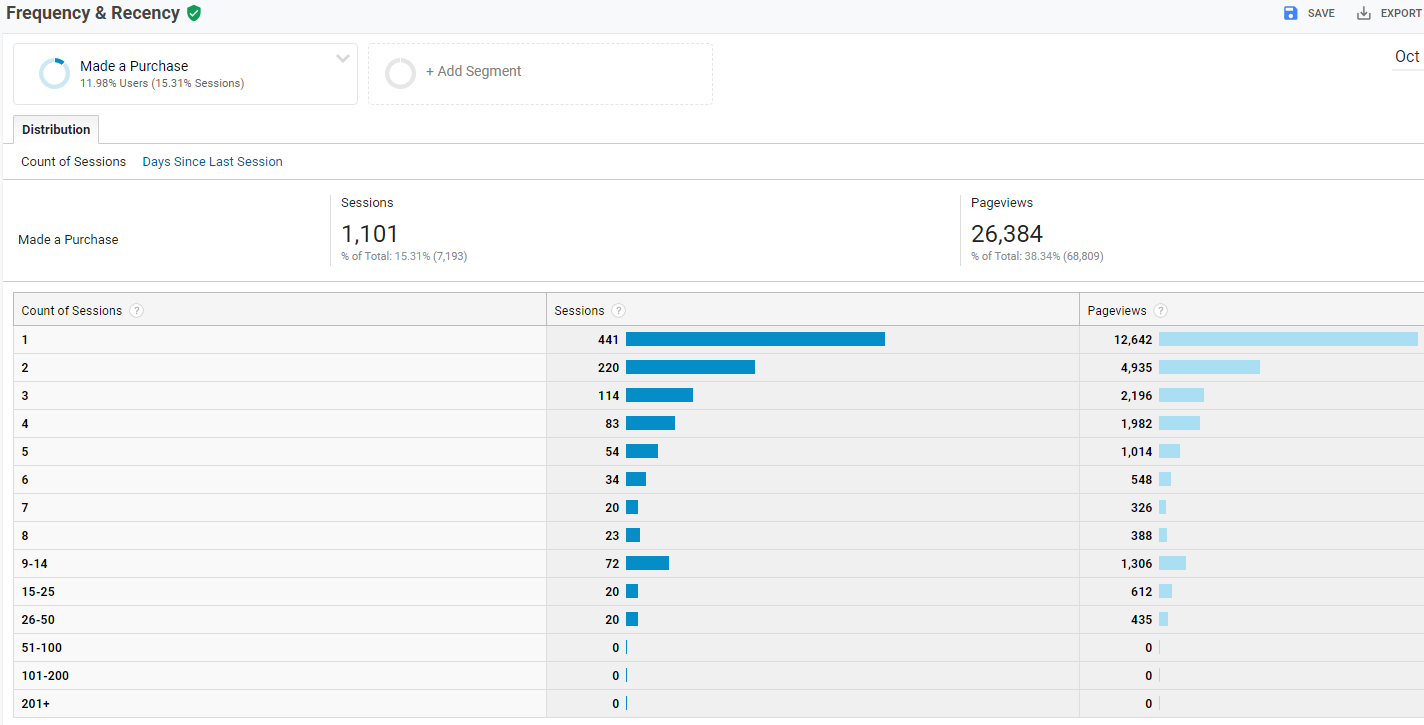Click the Sessions bar for count 2
The image size is (1424, 725).
tap(690, 367)
